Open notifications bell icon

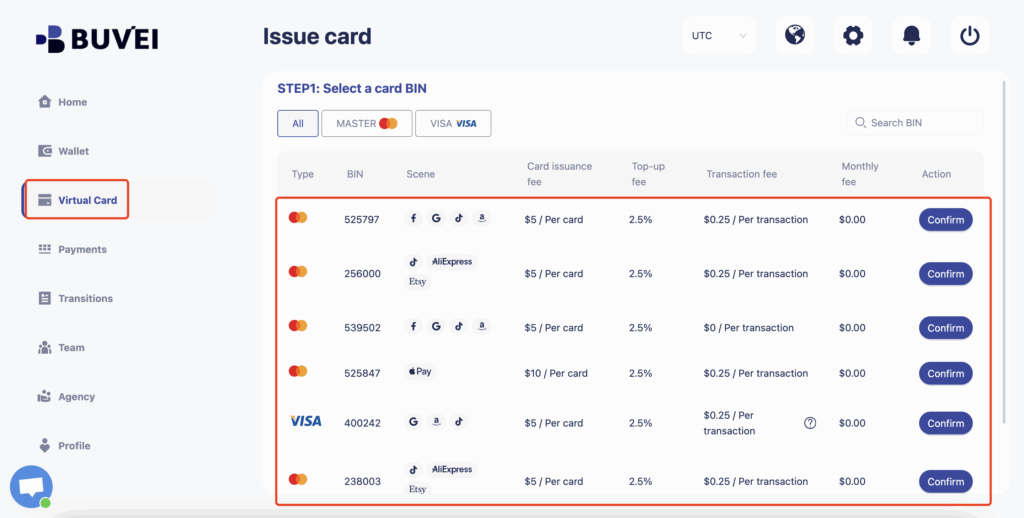click(x=911, y=36)
